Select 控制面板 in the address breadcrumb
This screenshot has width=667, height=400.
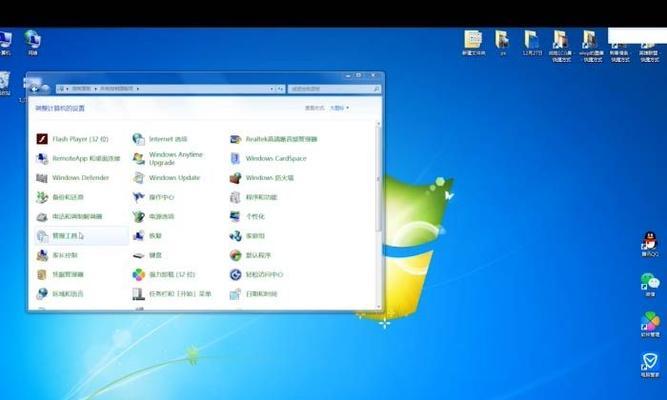pos(82,89)
